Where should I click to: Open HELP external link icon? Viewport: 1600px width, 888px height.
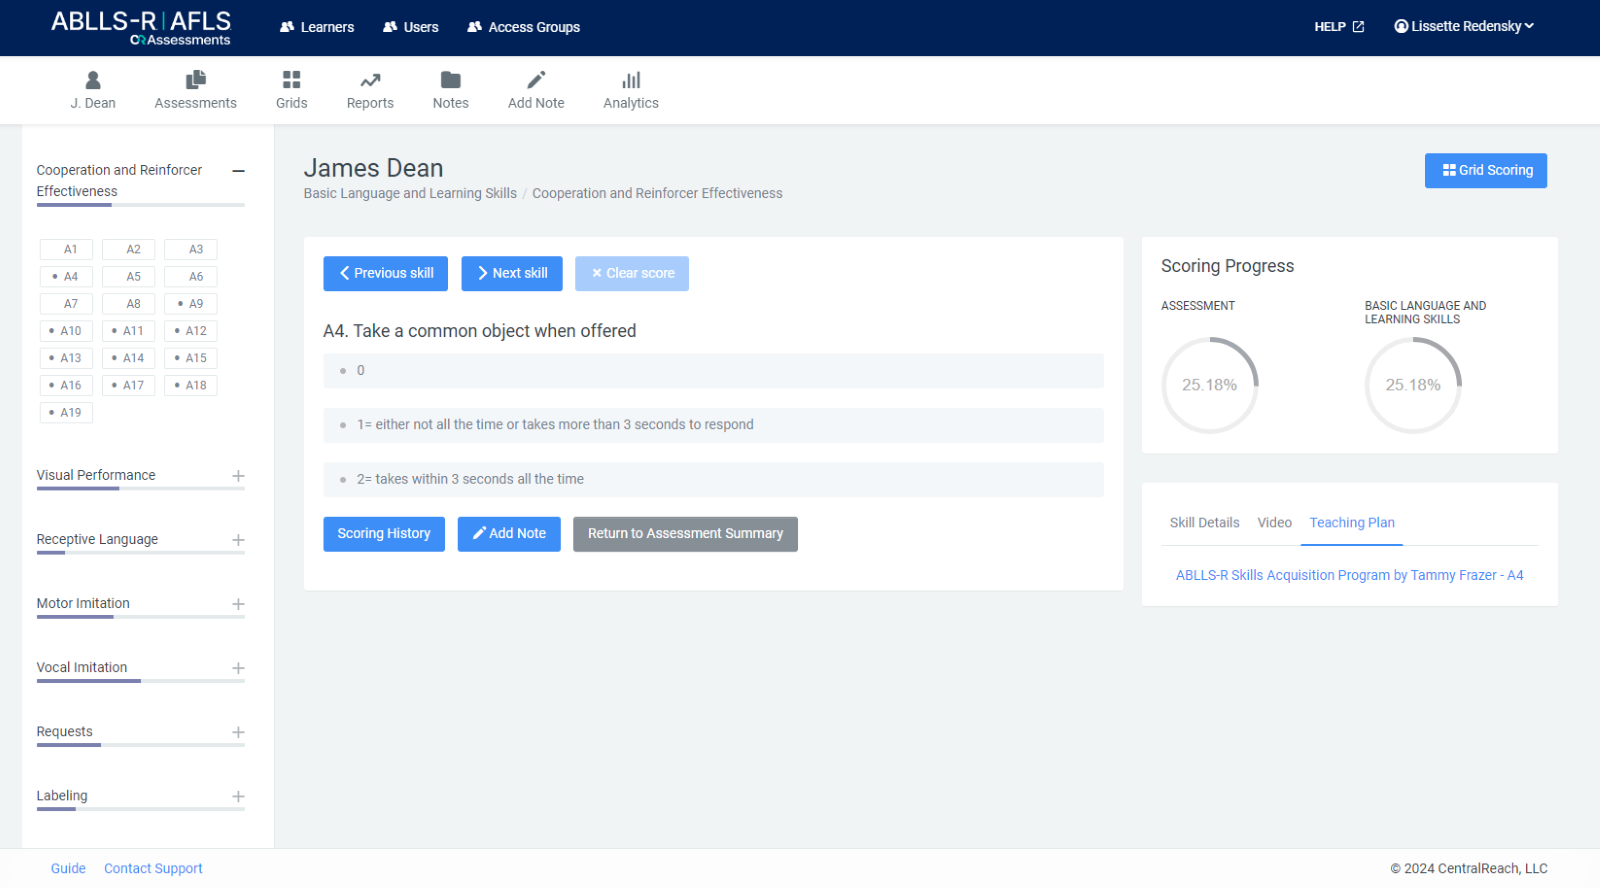[x=1358, y=27]
